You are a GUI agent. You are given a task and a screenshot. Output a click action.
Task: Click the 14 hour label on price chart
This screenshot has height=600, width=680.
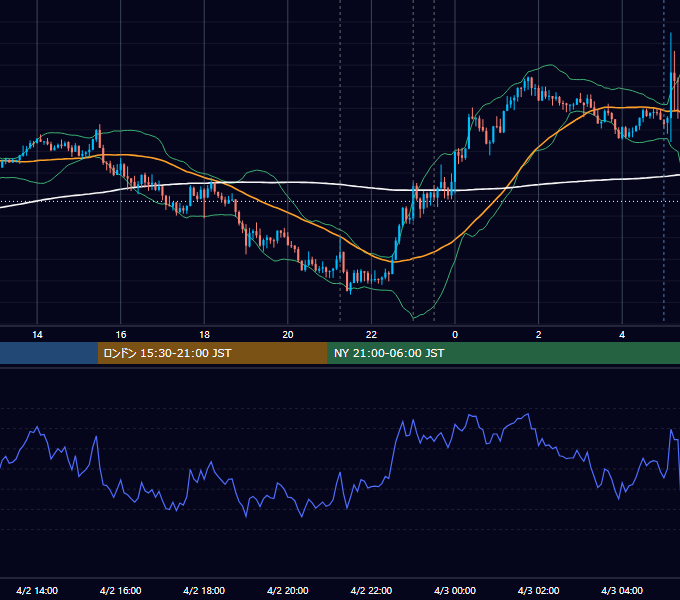[37, 335]
